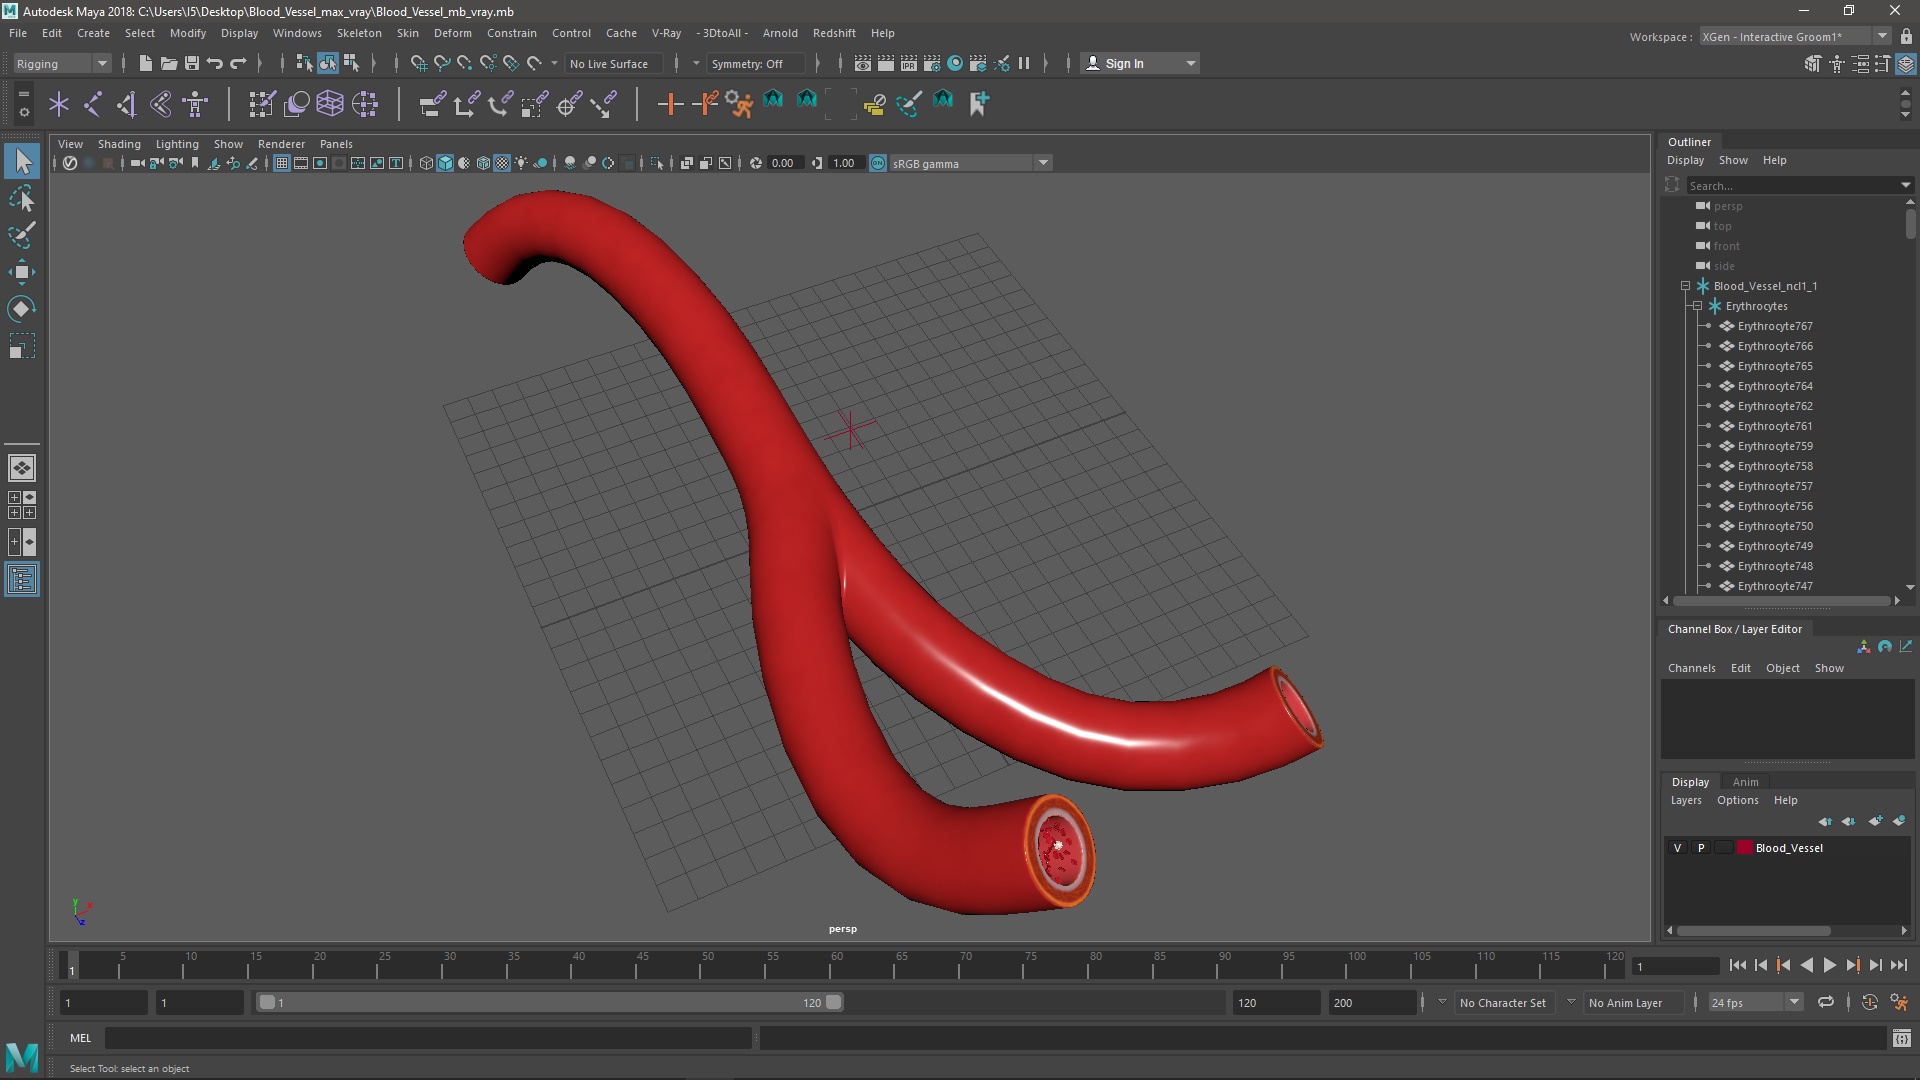Click the New Scene icon
Screen dimensions: 1920x1080
tap(145, 63)
